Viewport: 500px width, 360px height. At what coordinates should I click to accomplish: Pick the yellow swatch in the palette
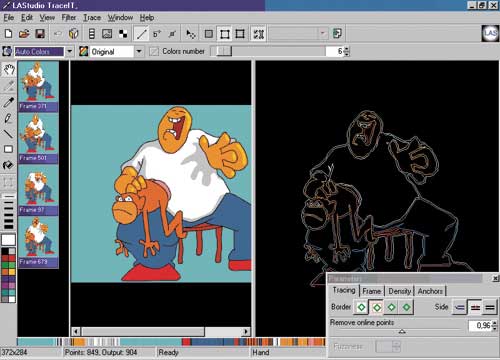coord(12,272)
